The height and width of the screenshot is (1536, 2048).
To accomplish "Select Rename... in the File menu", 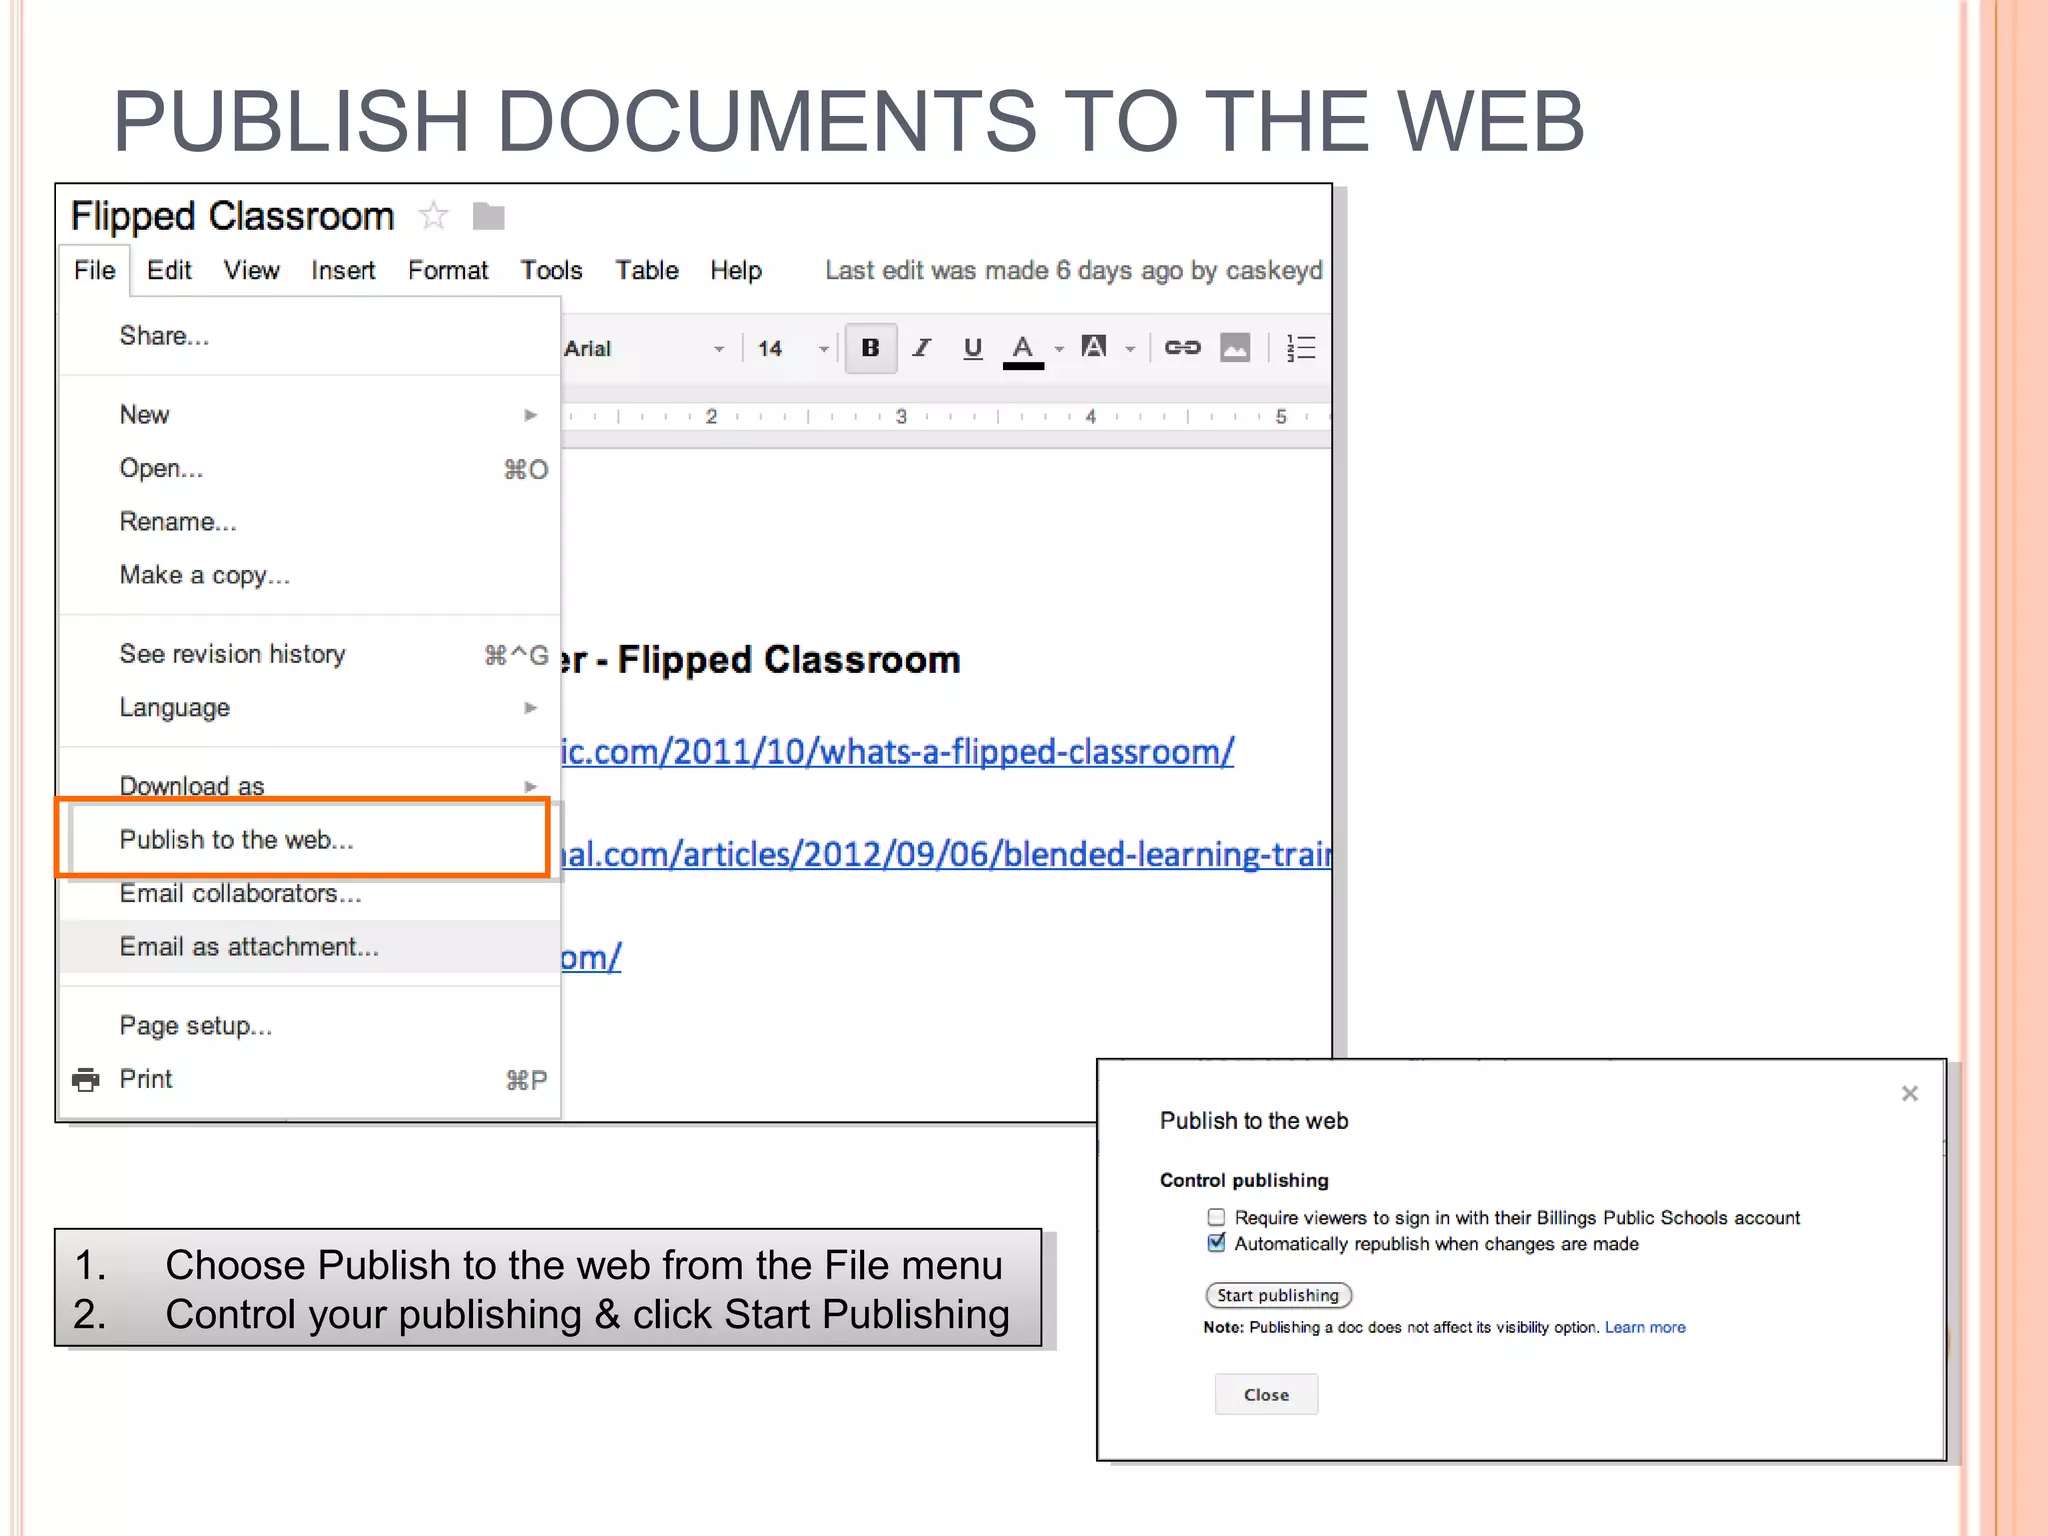I will click(x=310, y=522).
